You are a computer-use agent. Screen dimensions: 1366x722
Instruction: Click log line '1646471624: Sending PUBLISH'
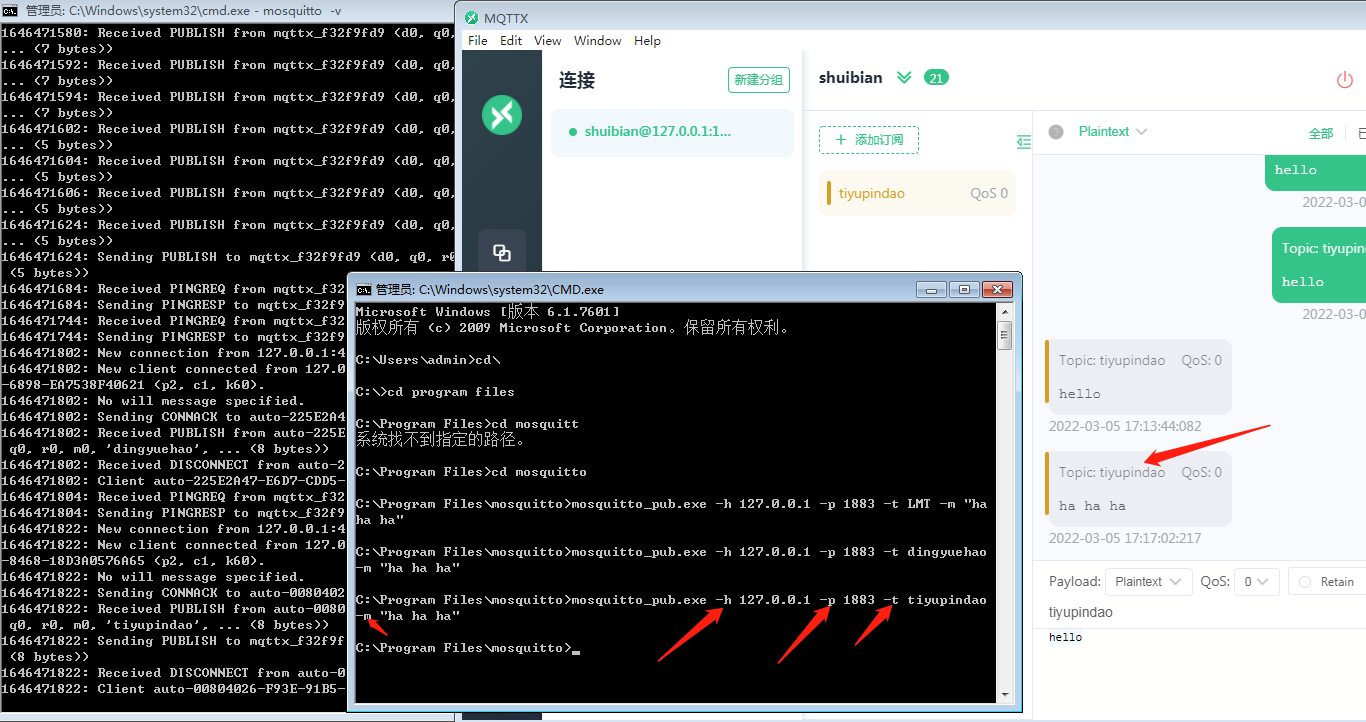click(228, 257)
